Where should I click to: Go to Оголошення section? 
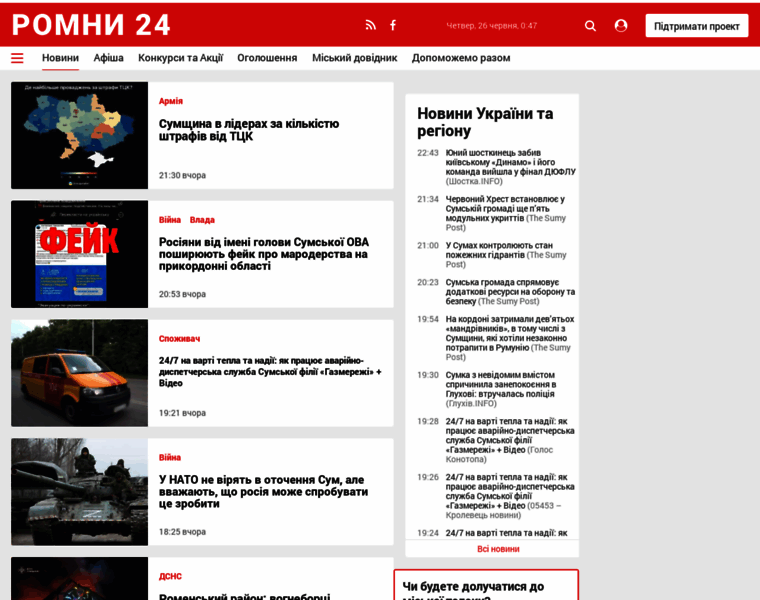267,58
